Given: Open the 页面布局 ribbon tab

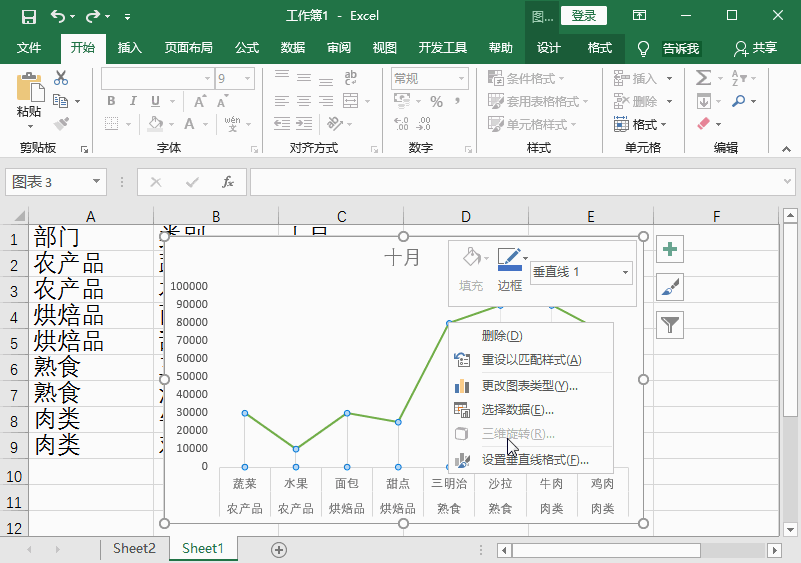Looking at the screenshot, I should tap(189, 48).
